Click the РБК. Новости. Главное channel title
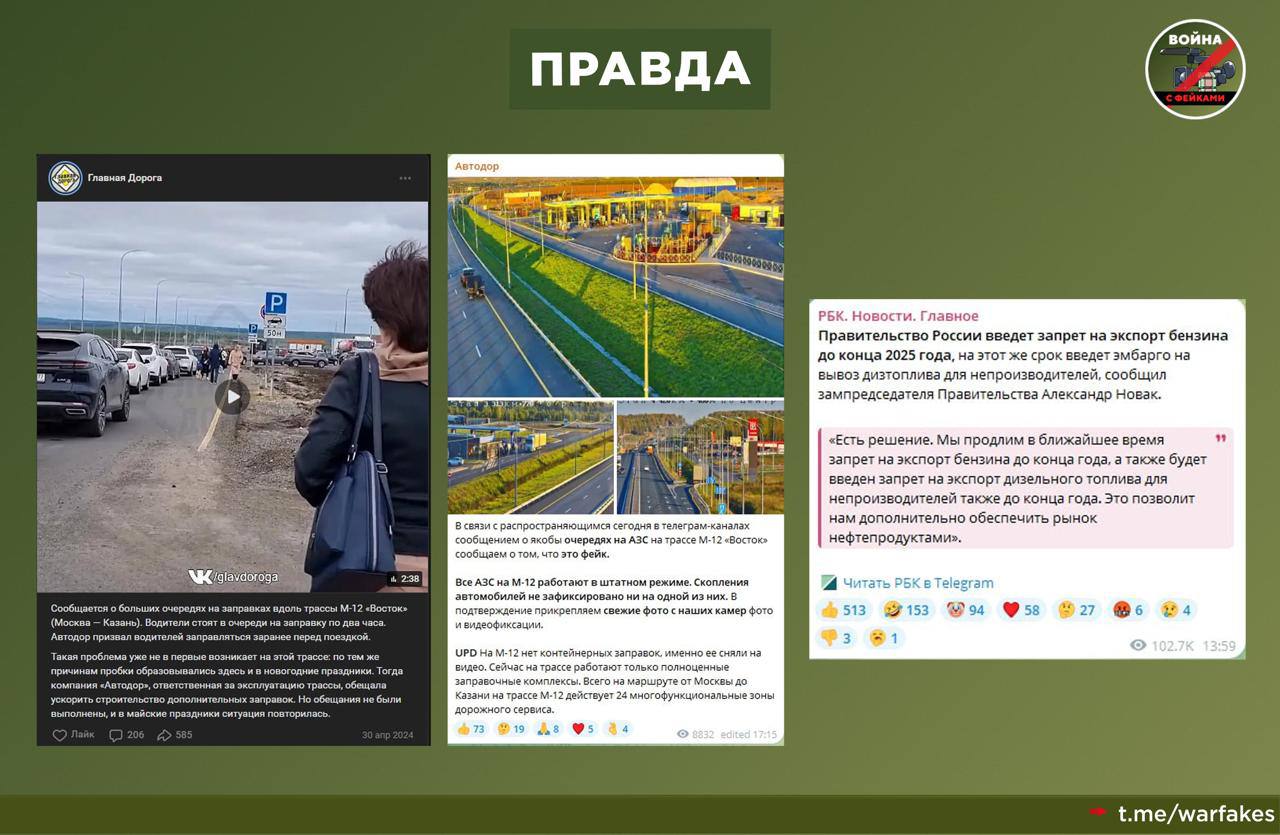The image size is (1280, 835). [898, 316]
